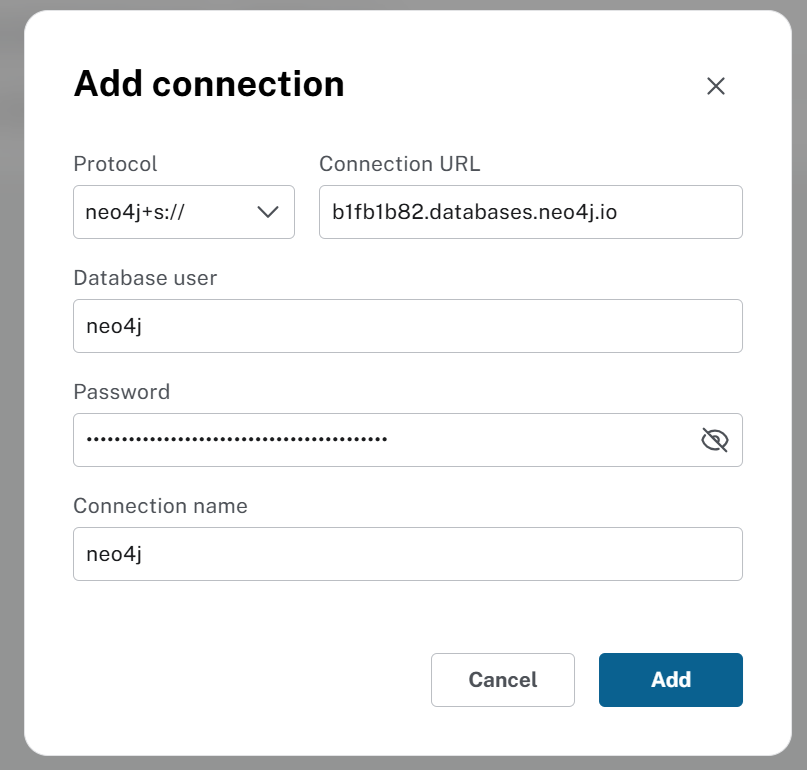
Task: Click the Cancel button
Action: point(503,680)
